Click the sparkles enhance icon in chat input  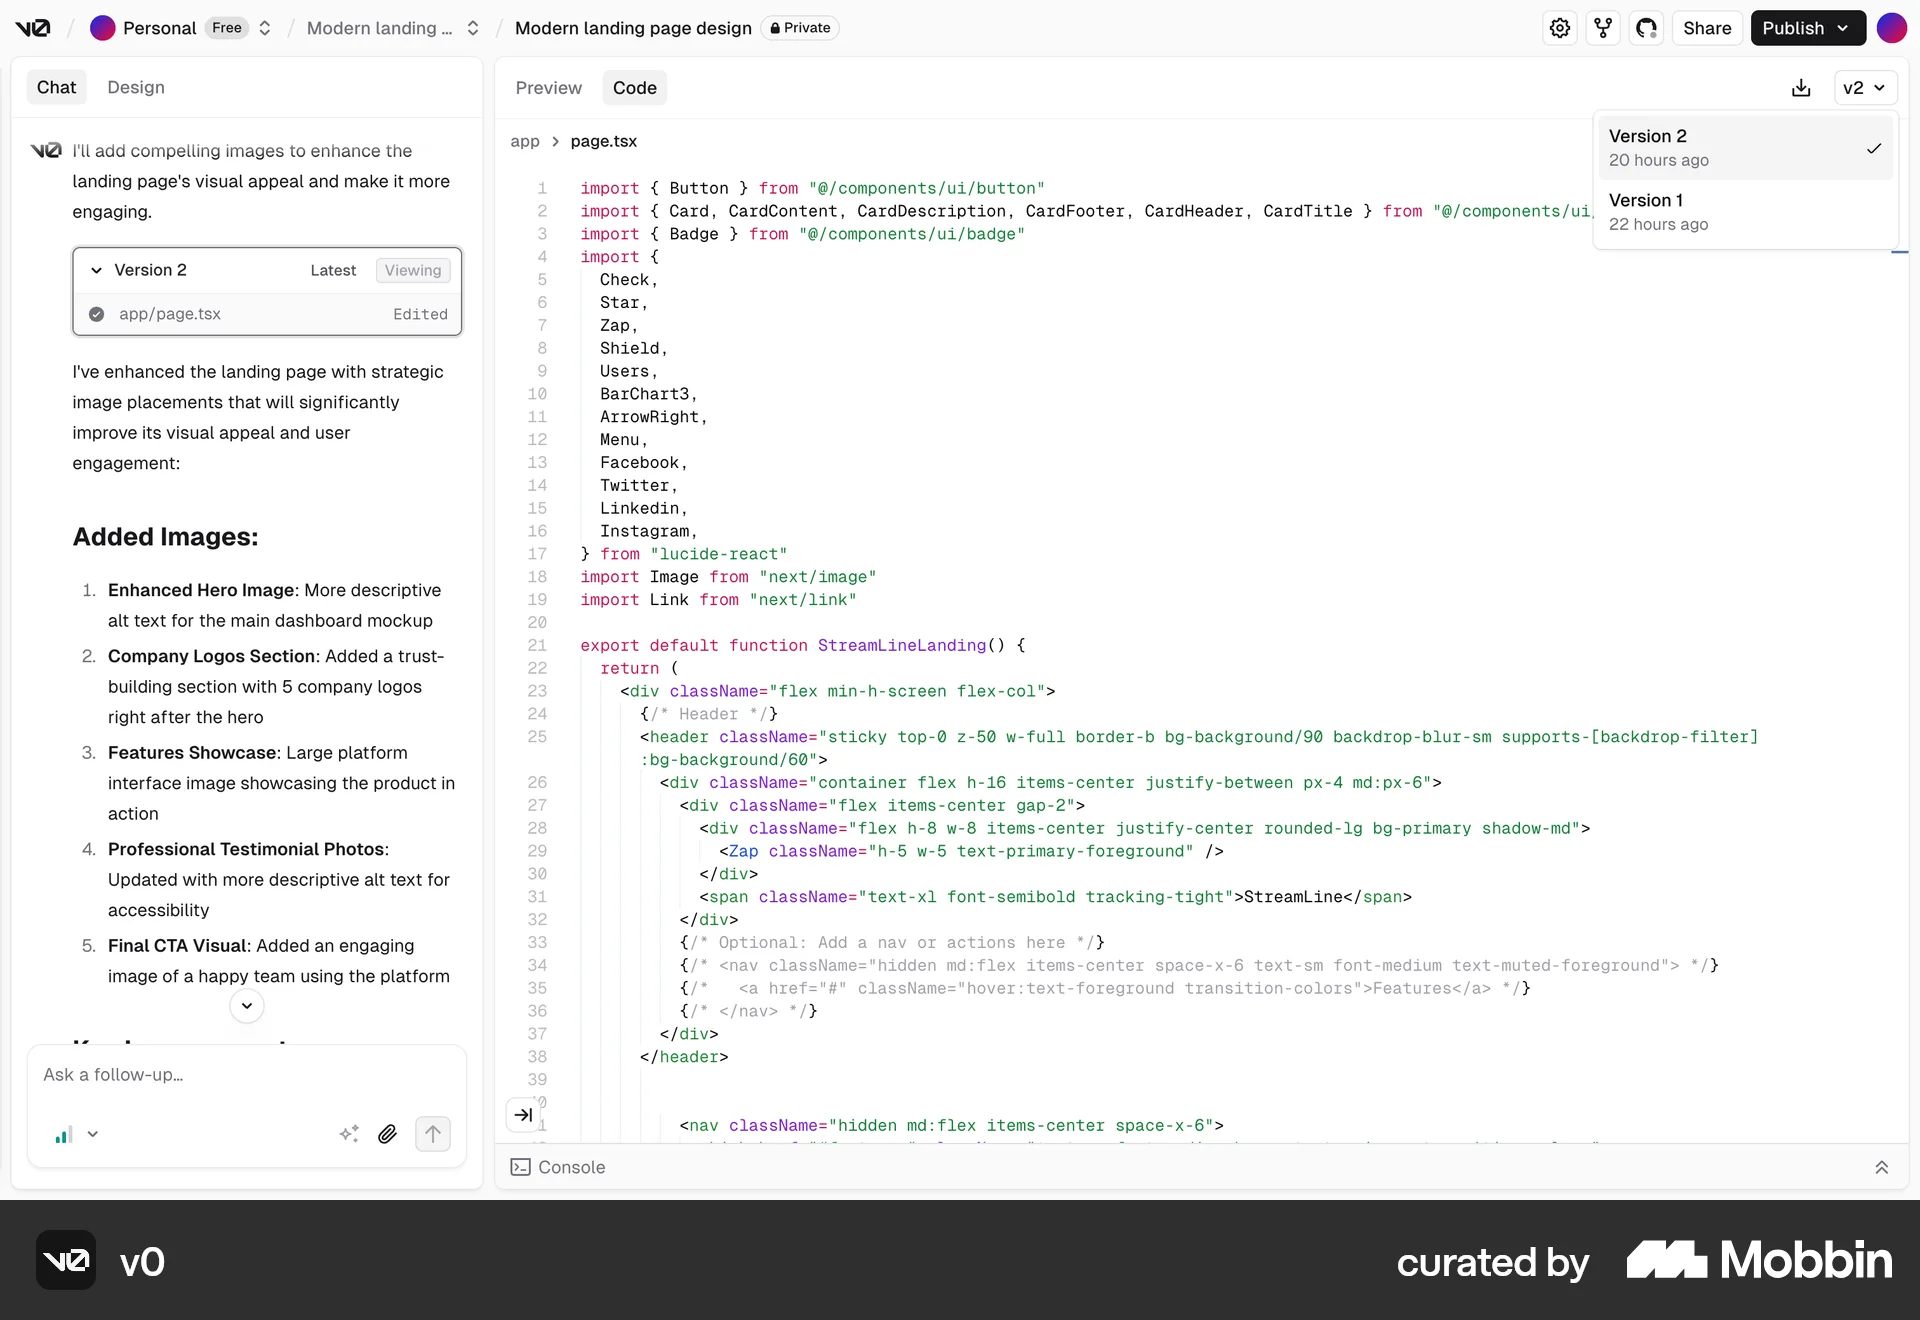coord(350,1134)
